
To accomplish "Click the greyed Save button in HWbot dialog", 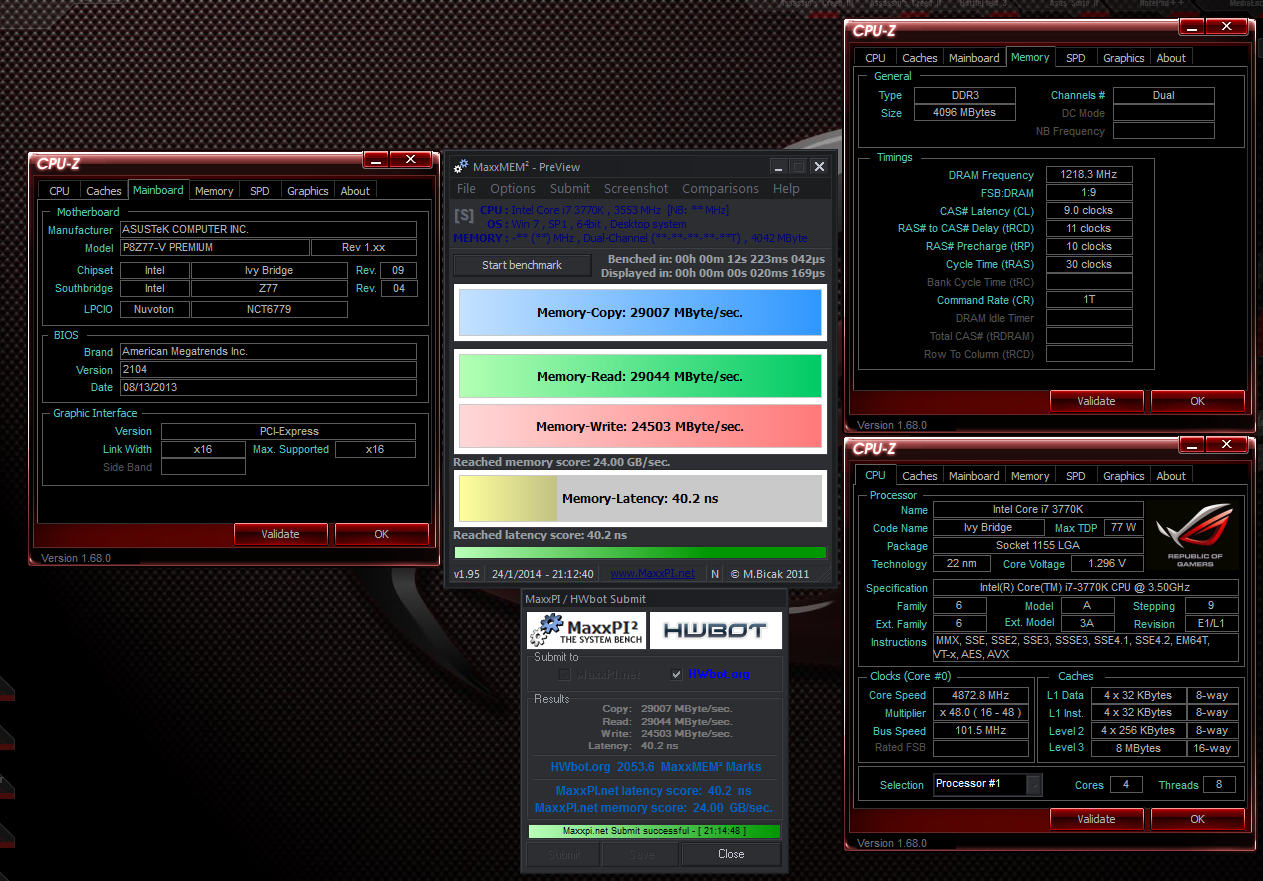I will [x=641, y=854].
